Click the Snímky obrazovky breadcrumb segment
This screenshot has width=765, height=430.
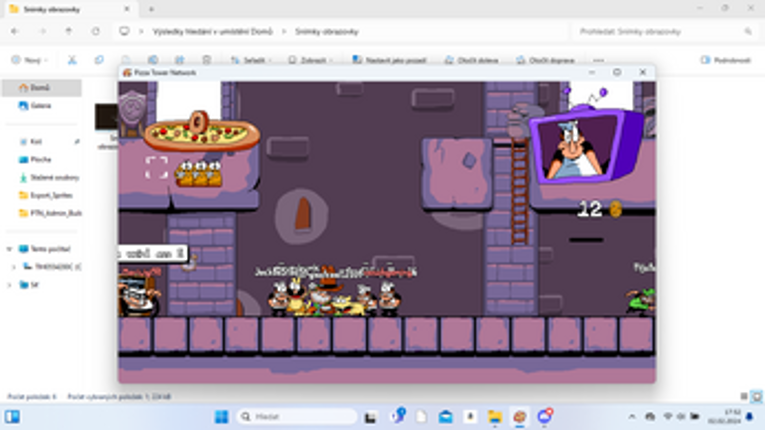326,31
